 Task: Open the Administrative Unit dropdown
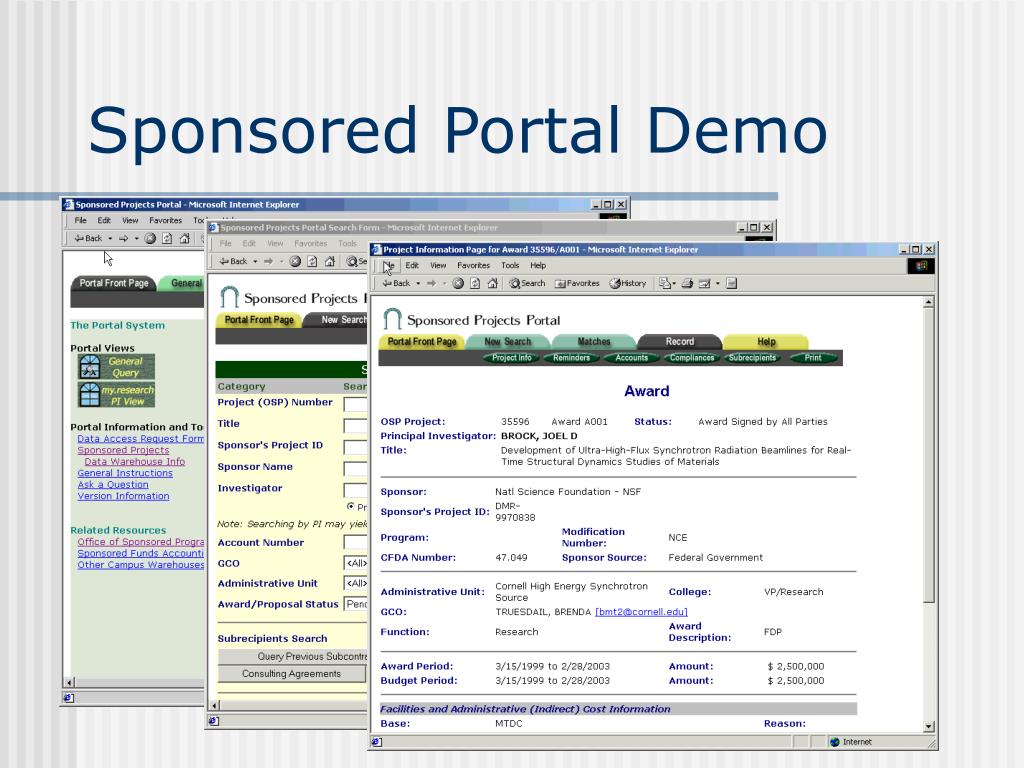356,583
